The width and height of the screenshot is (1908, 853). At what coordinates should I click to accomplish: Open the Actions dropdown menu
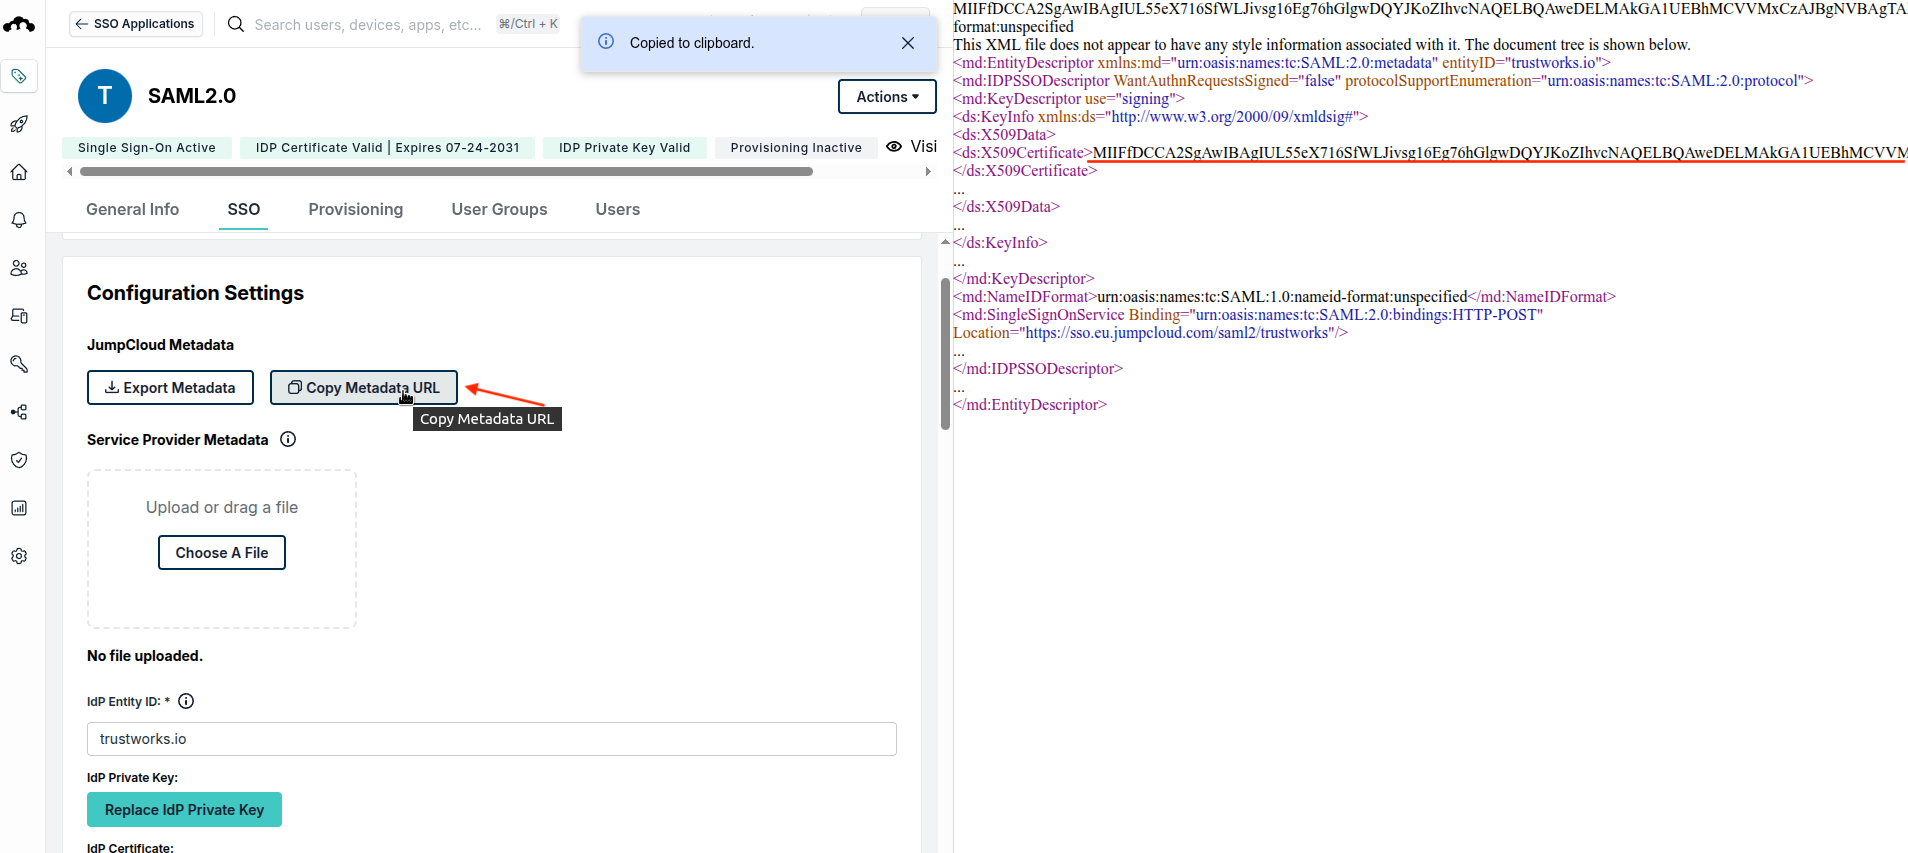coord(887,97)
